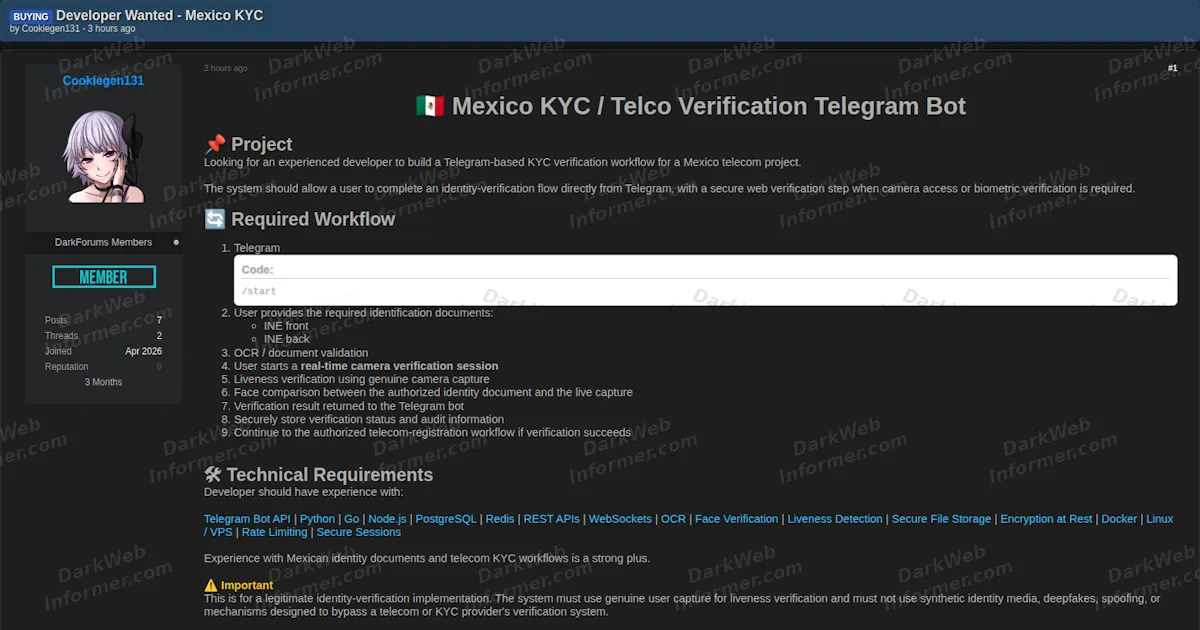The width and height of the screenshot is (1200, 630).
Task: Click the Liveness Detection tag
Action: pyautogui.click(x=835, y=519)
